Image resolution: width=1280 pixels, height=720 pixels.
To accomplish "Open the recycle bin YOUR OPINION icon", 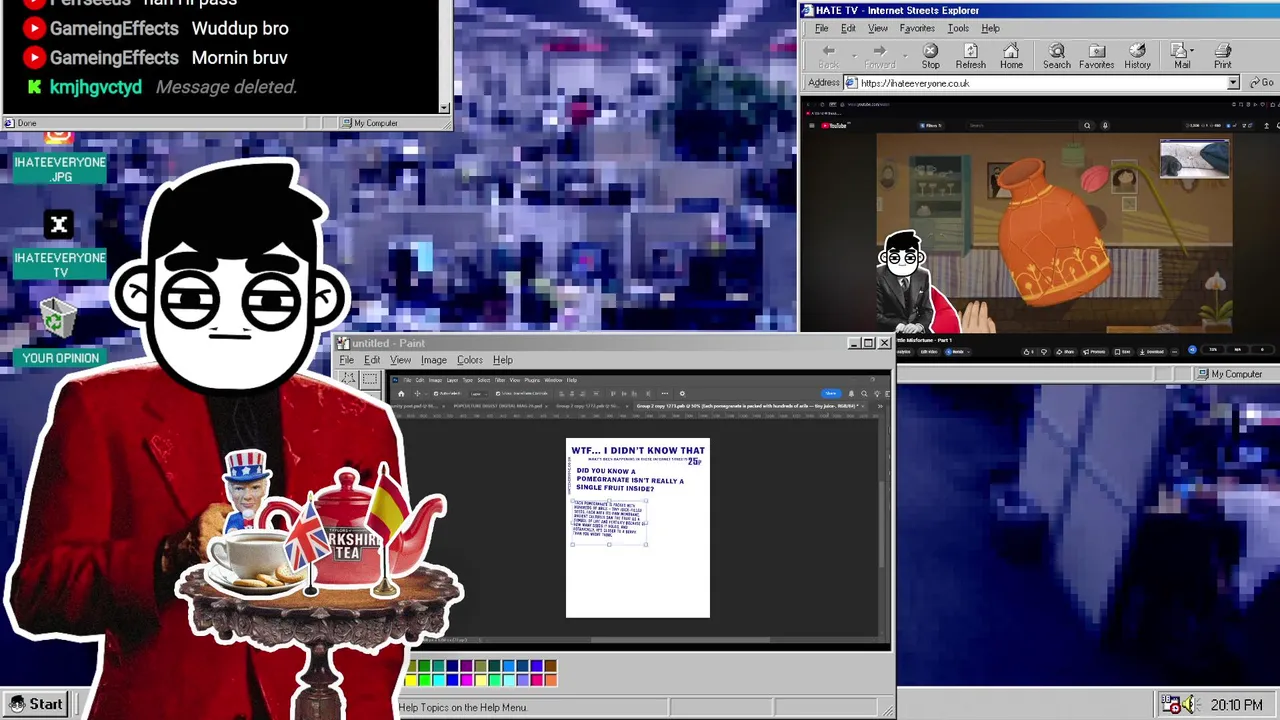I will click(x=60, y=332).
